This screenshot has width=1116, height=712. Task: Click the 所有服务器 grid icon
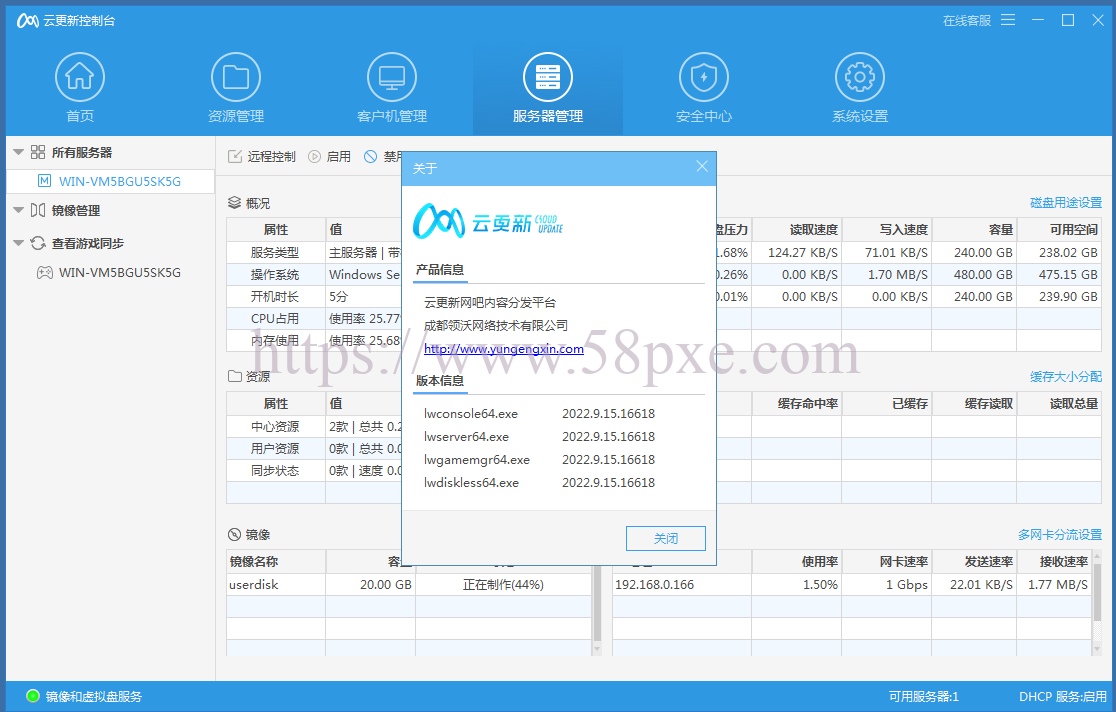click(38, 152)
